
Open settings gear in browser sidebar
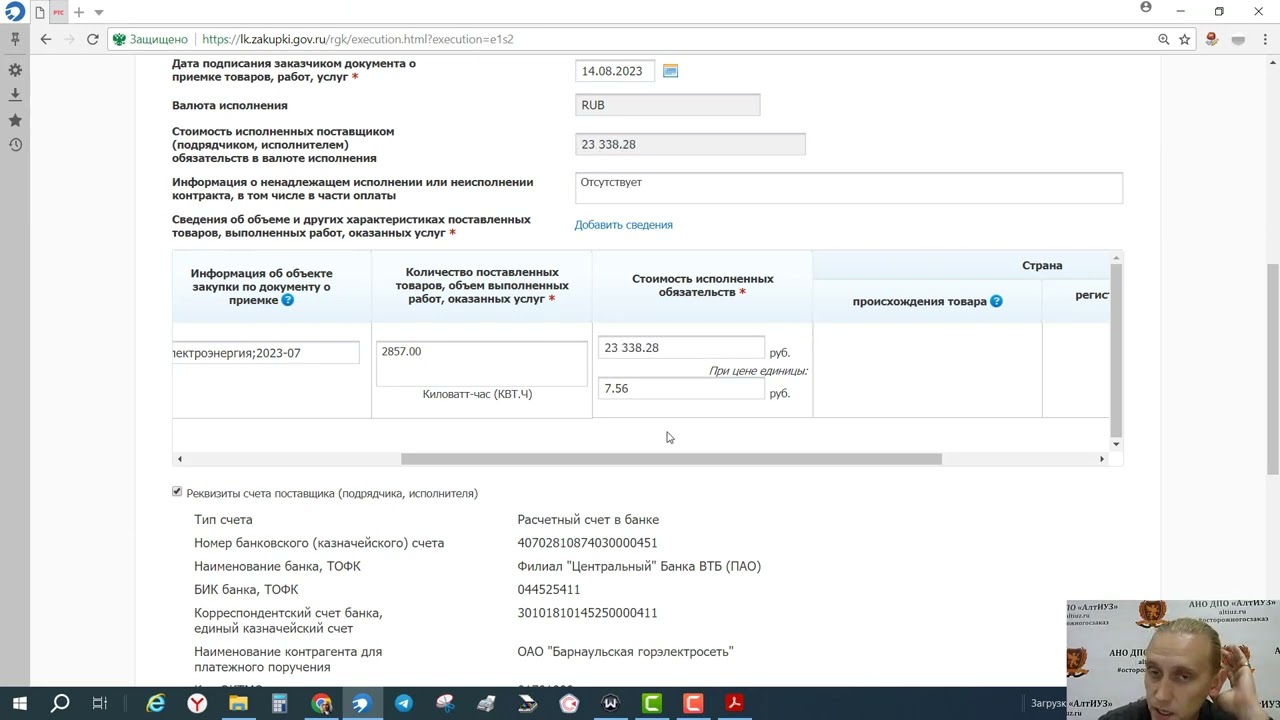15,70
